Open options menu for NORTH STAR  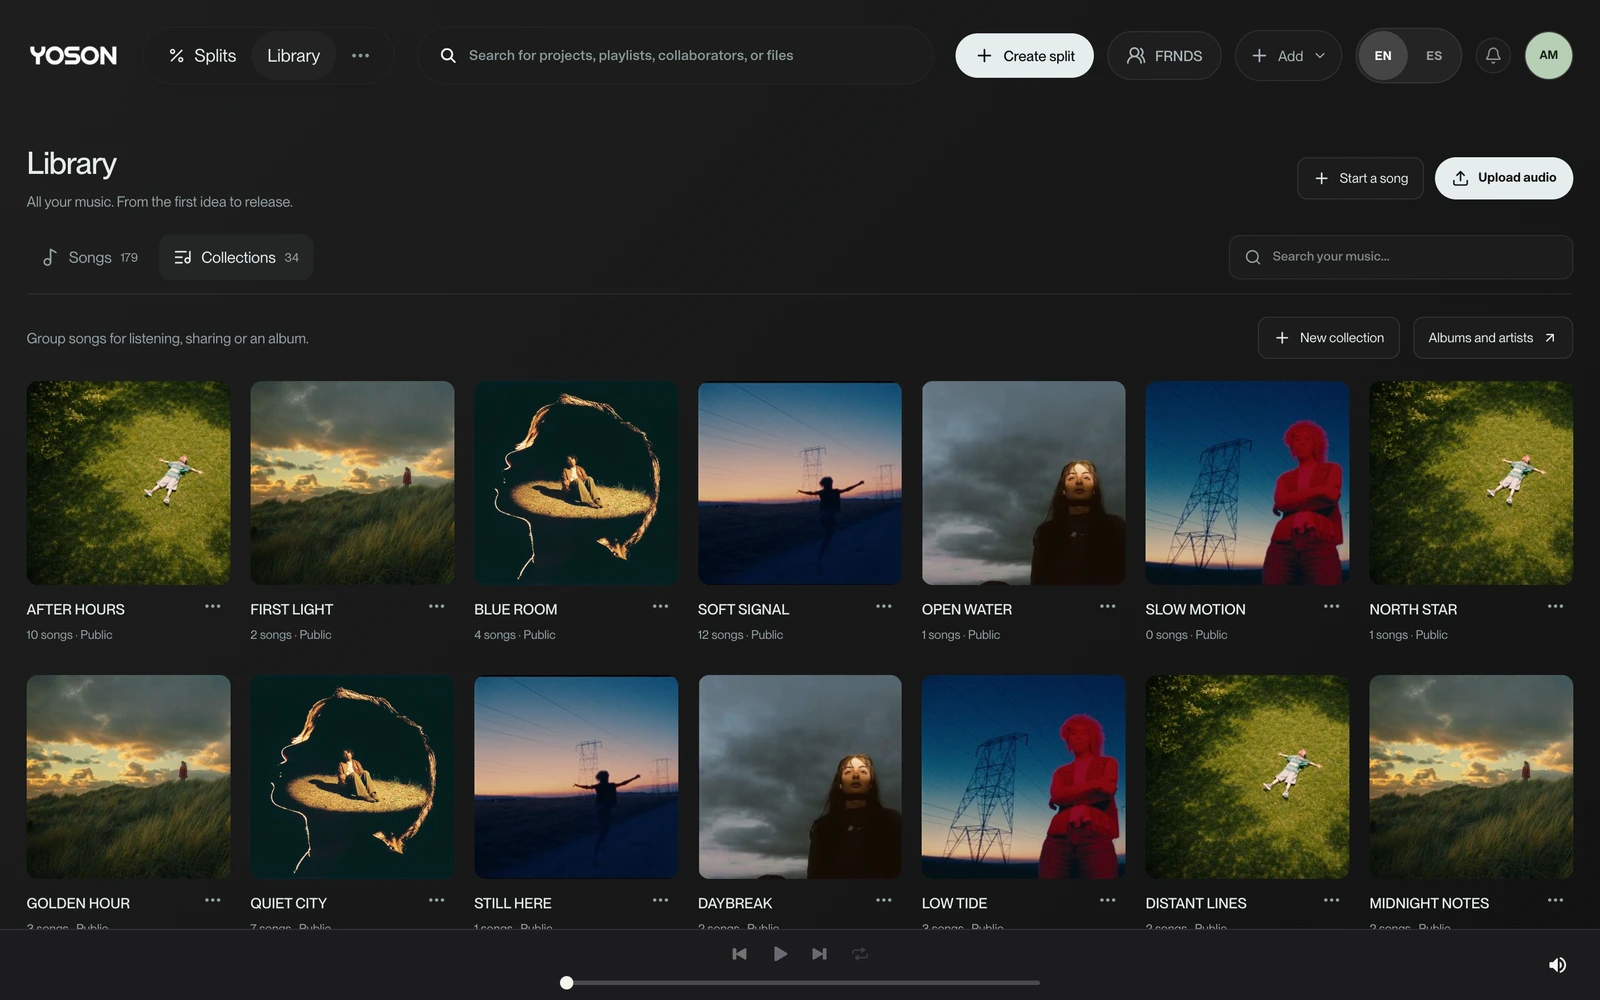pyautogui.click(x=1556, y=607)
